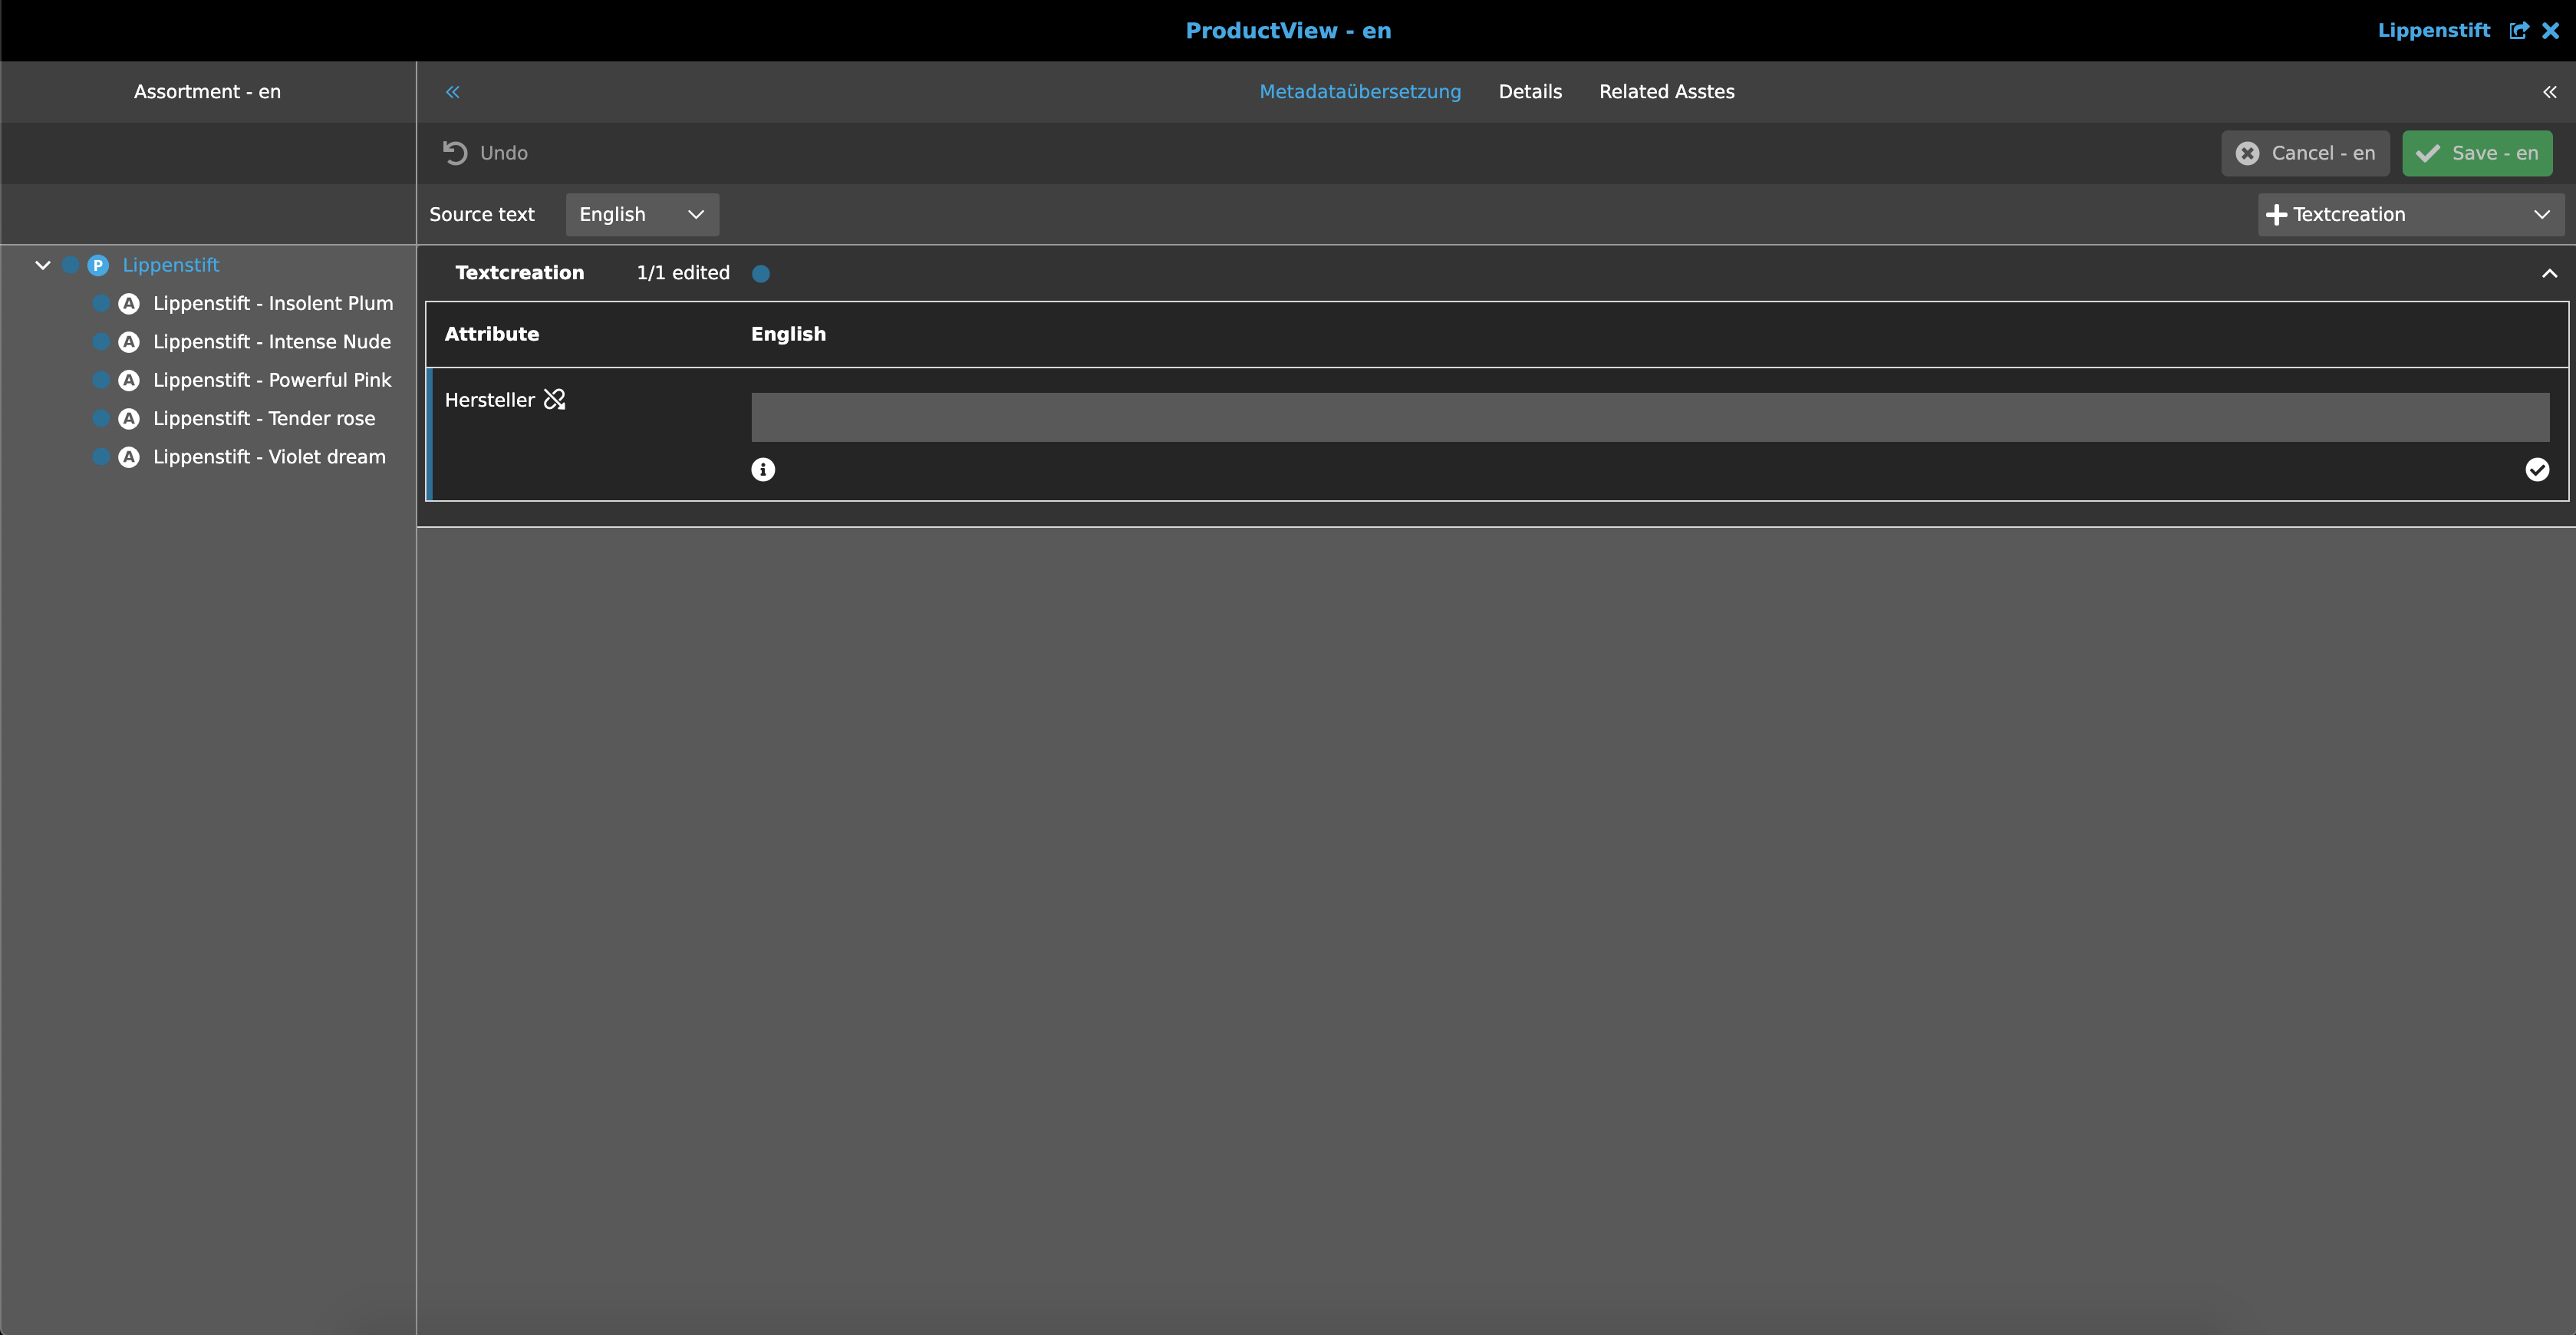Screen dimensions: 2576x1335
Task: Click the empty English text field for Hersteller
Action: point(1650,416)
